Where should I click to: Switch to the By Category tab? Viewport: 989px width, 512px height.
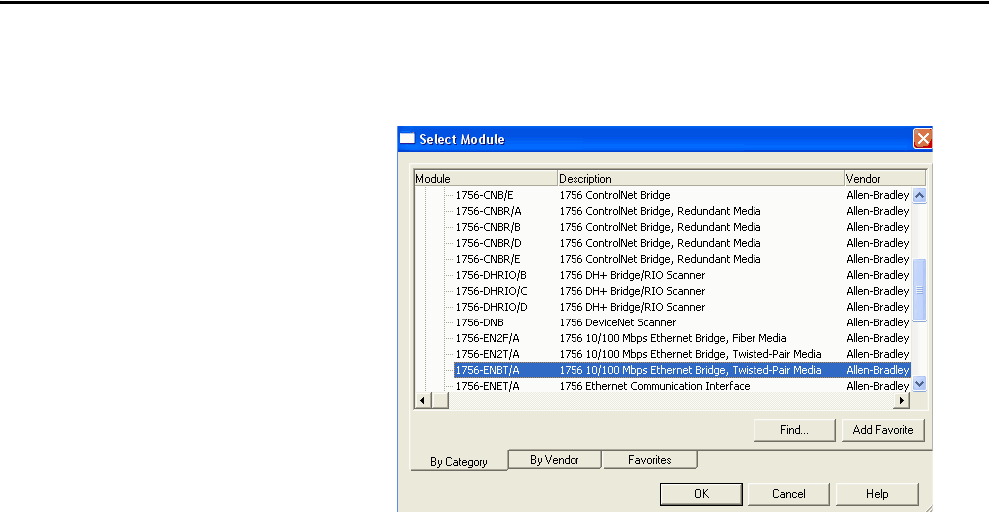(x=459, y=462)
